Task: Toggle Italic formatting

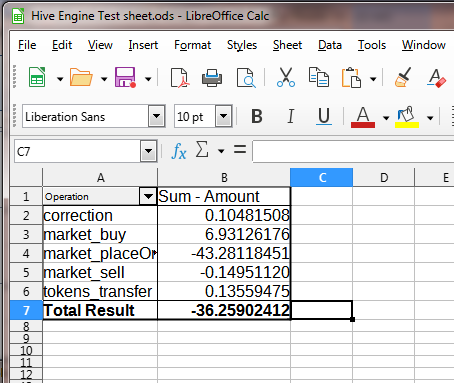Action: [291, 117]
